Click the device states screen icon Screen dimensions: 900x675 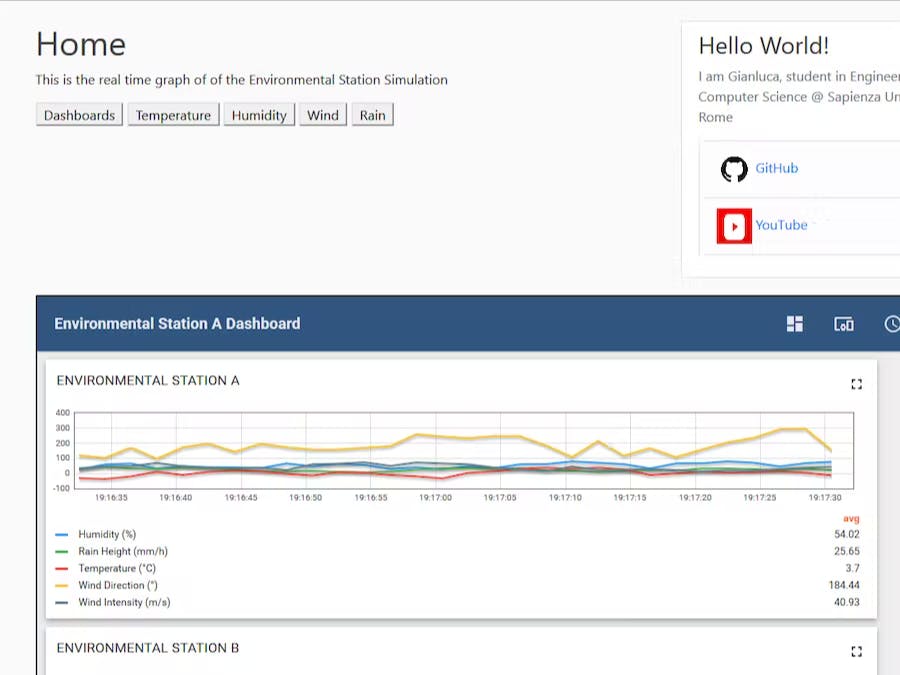coord(844,323)
